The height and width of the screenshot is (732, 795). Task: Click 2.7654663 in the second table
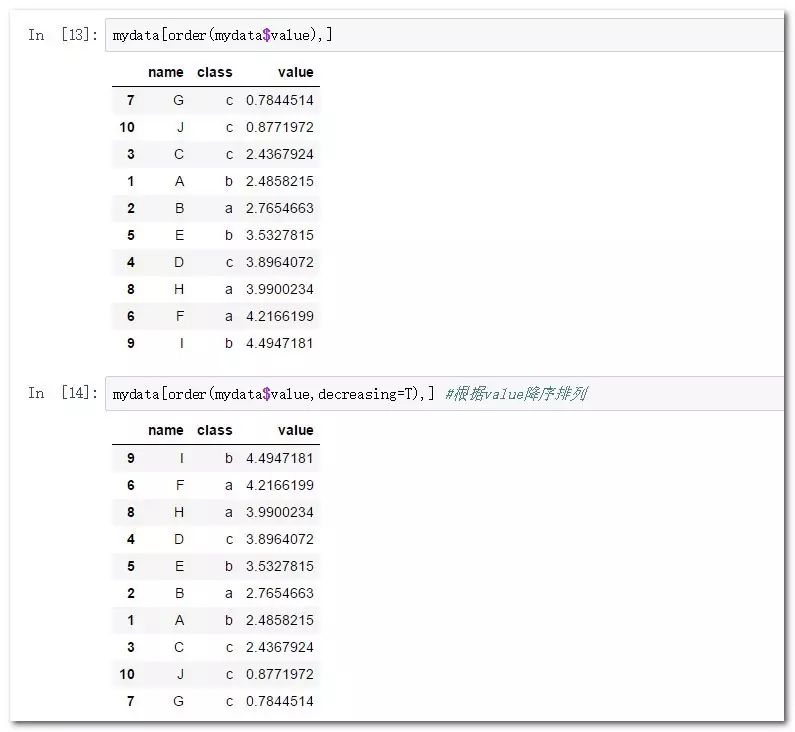(x=280, y=593)
